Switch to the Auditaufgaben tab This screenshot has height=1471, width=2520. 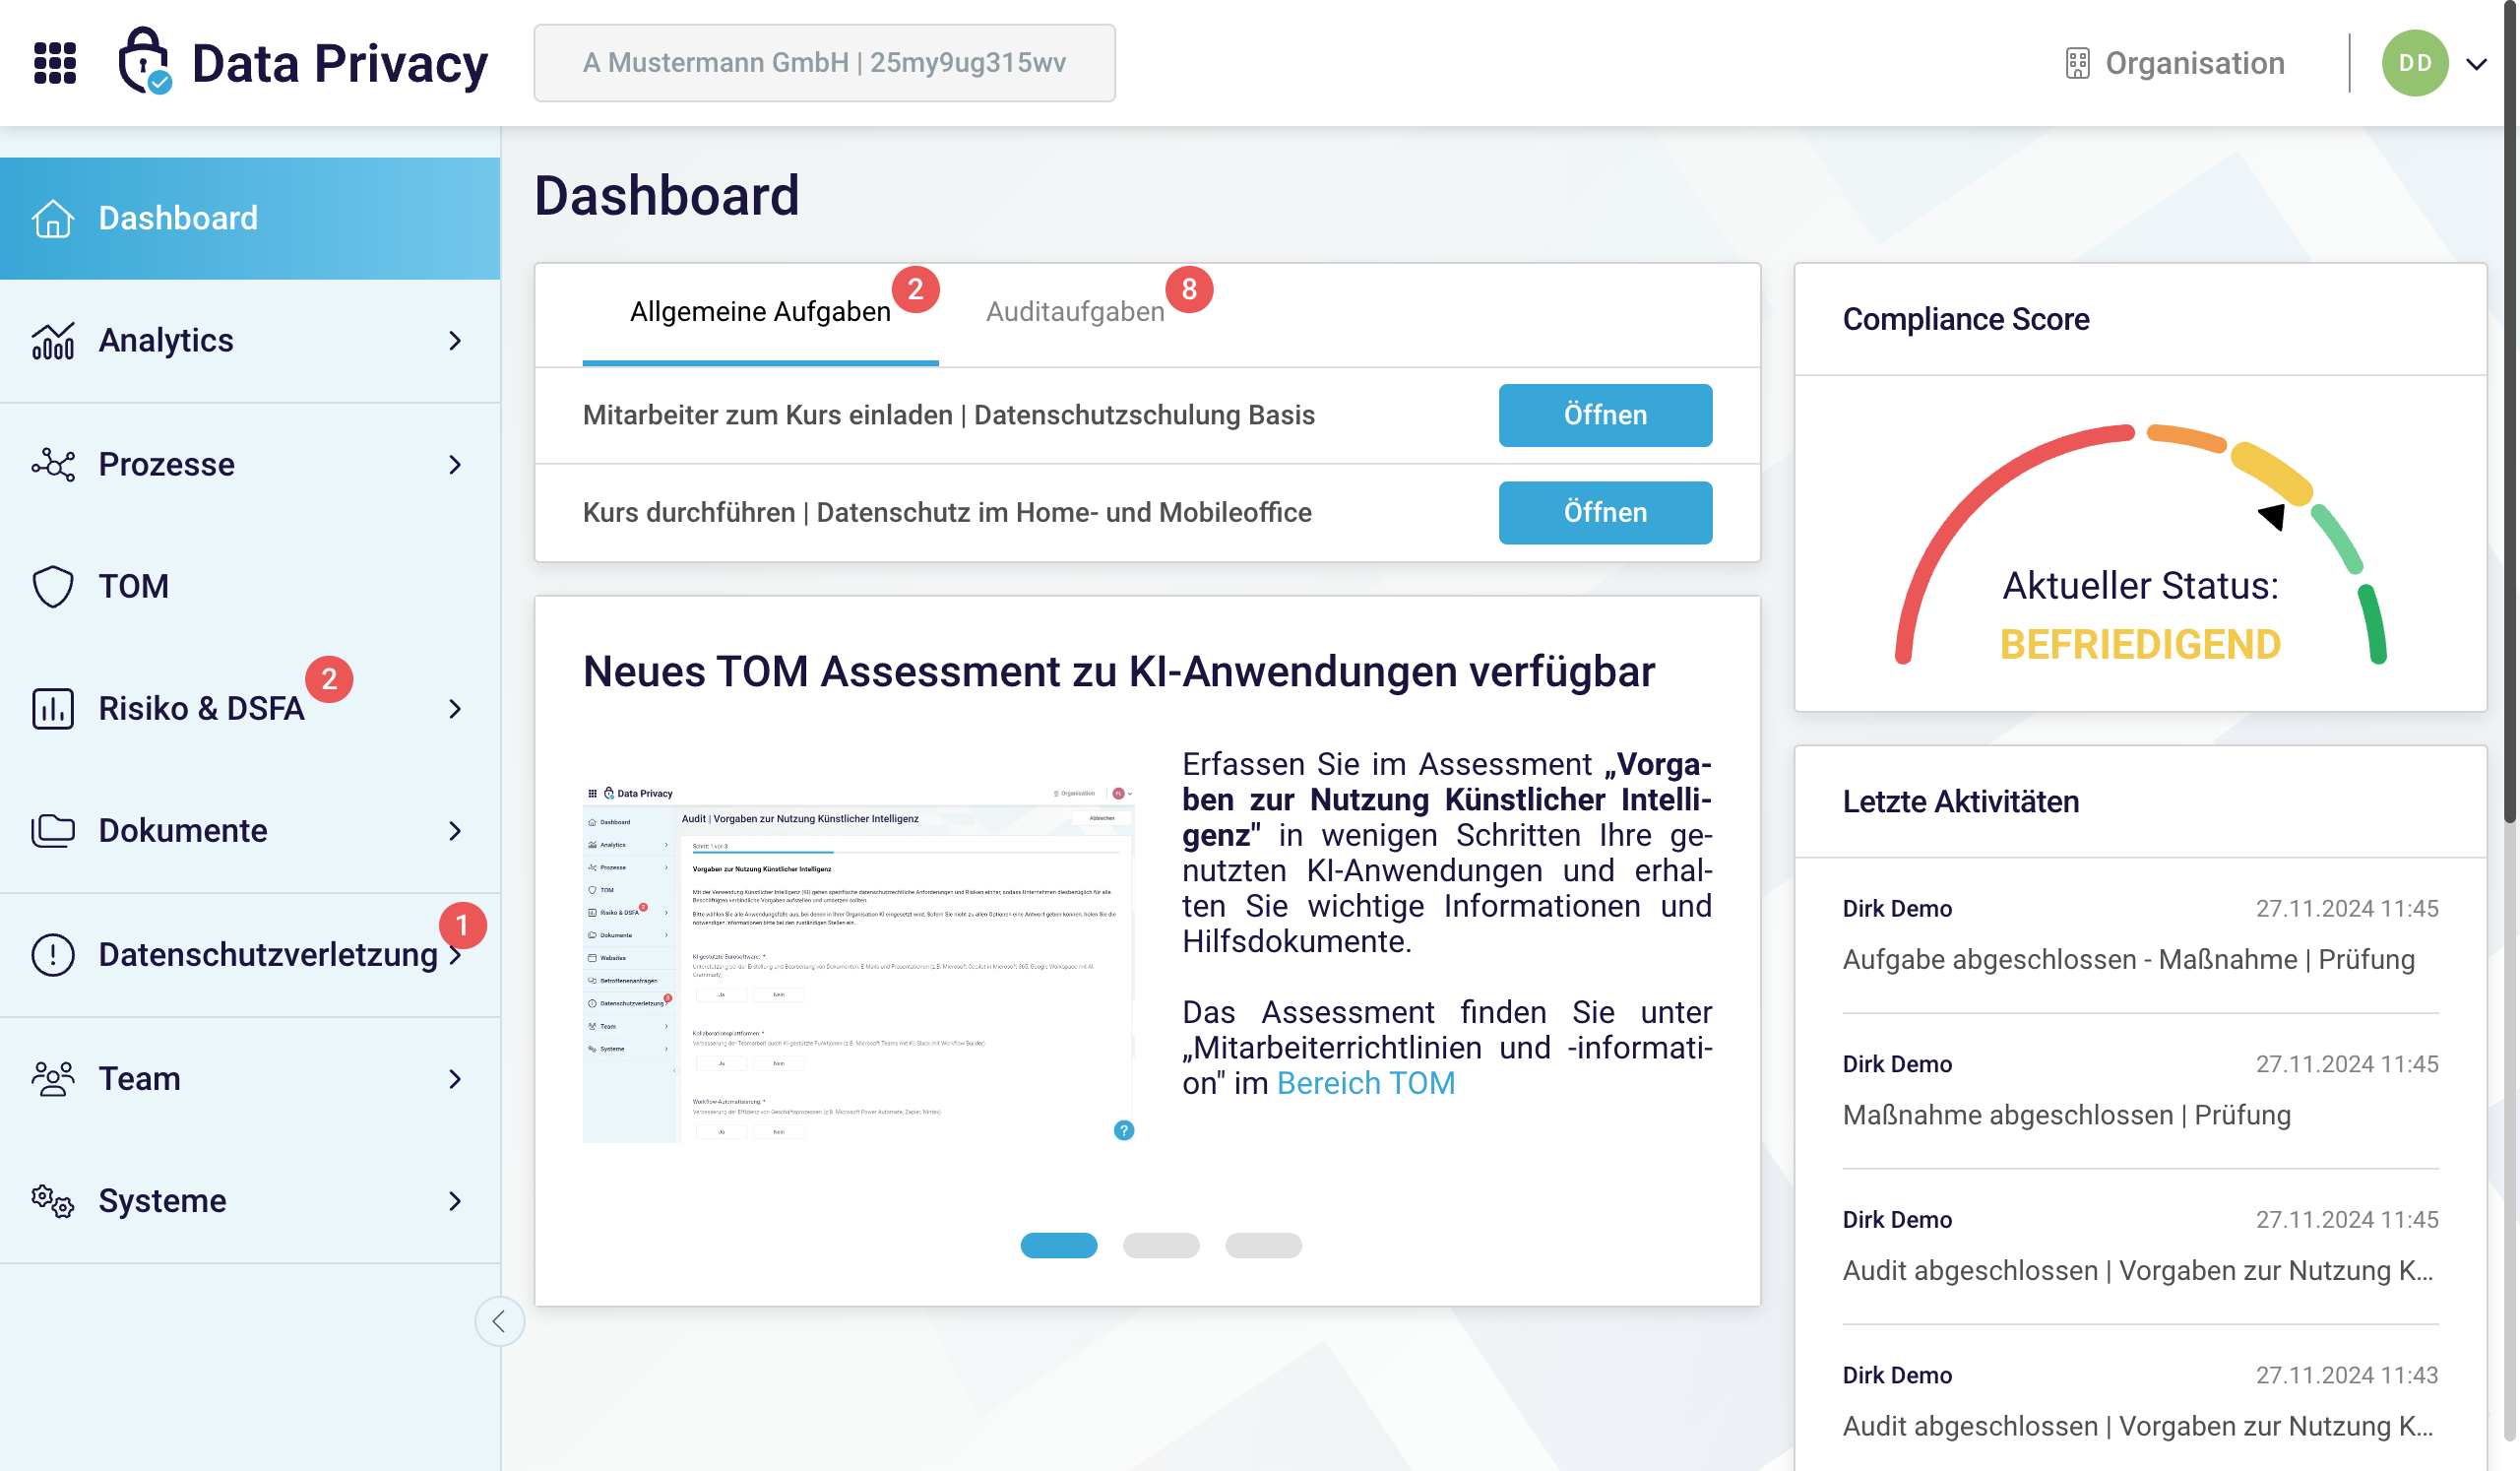(x=1075, y=312)
